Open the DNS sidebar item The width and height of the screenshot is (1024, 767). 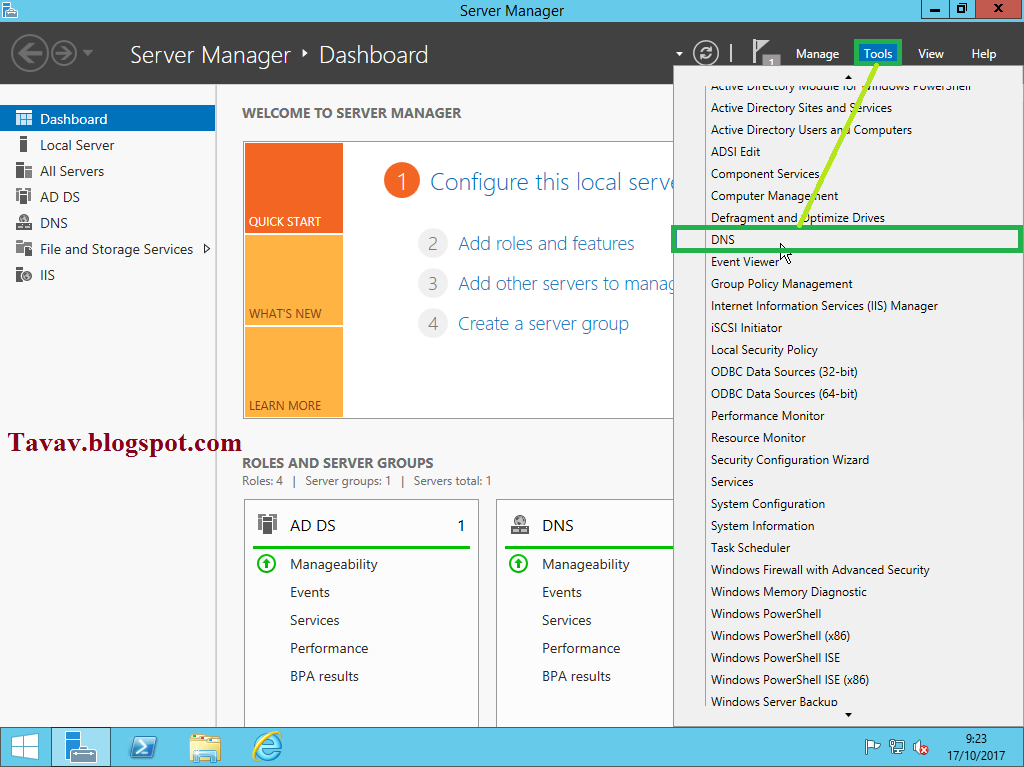[54, 223]
